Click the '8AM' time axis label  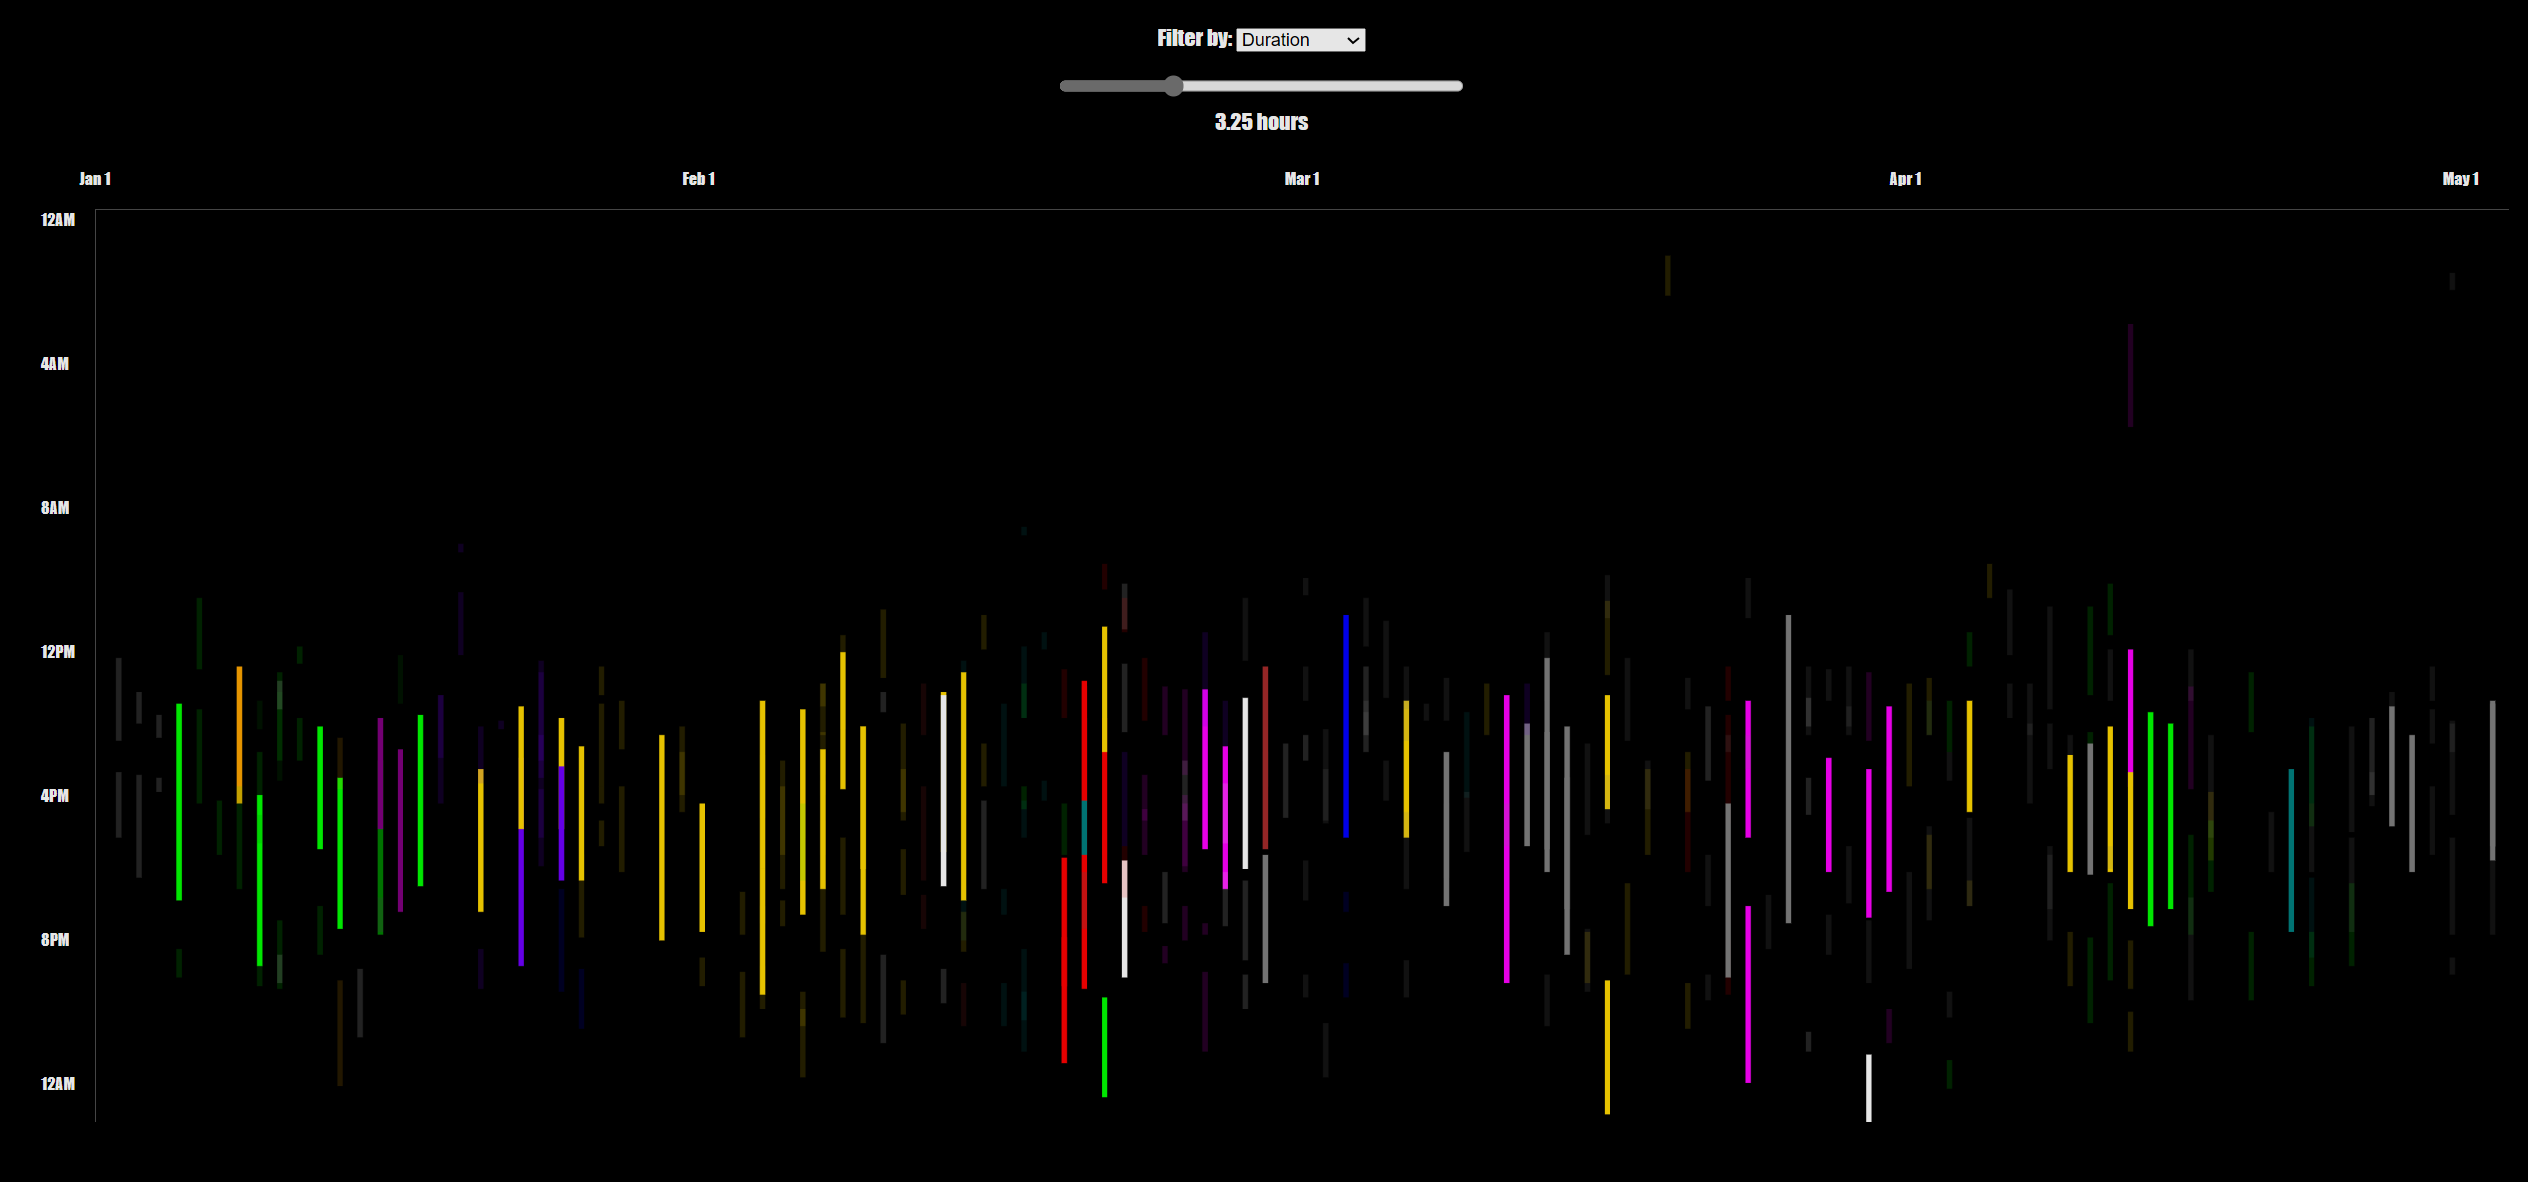point(55,508)
